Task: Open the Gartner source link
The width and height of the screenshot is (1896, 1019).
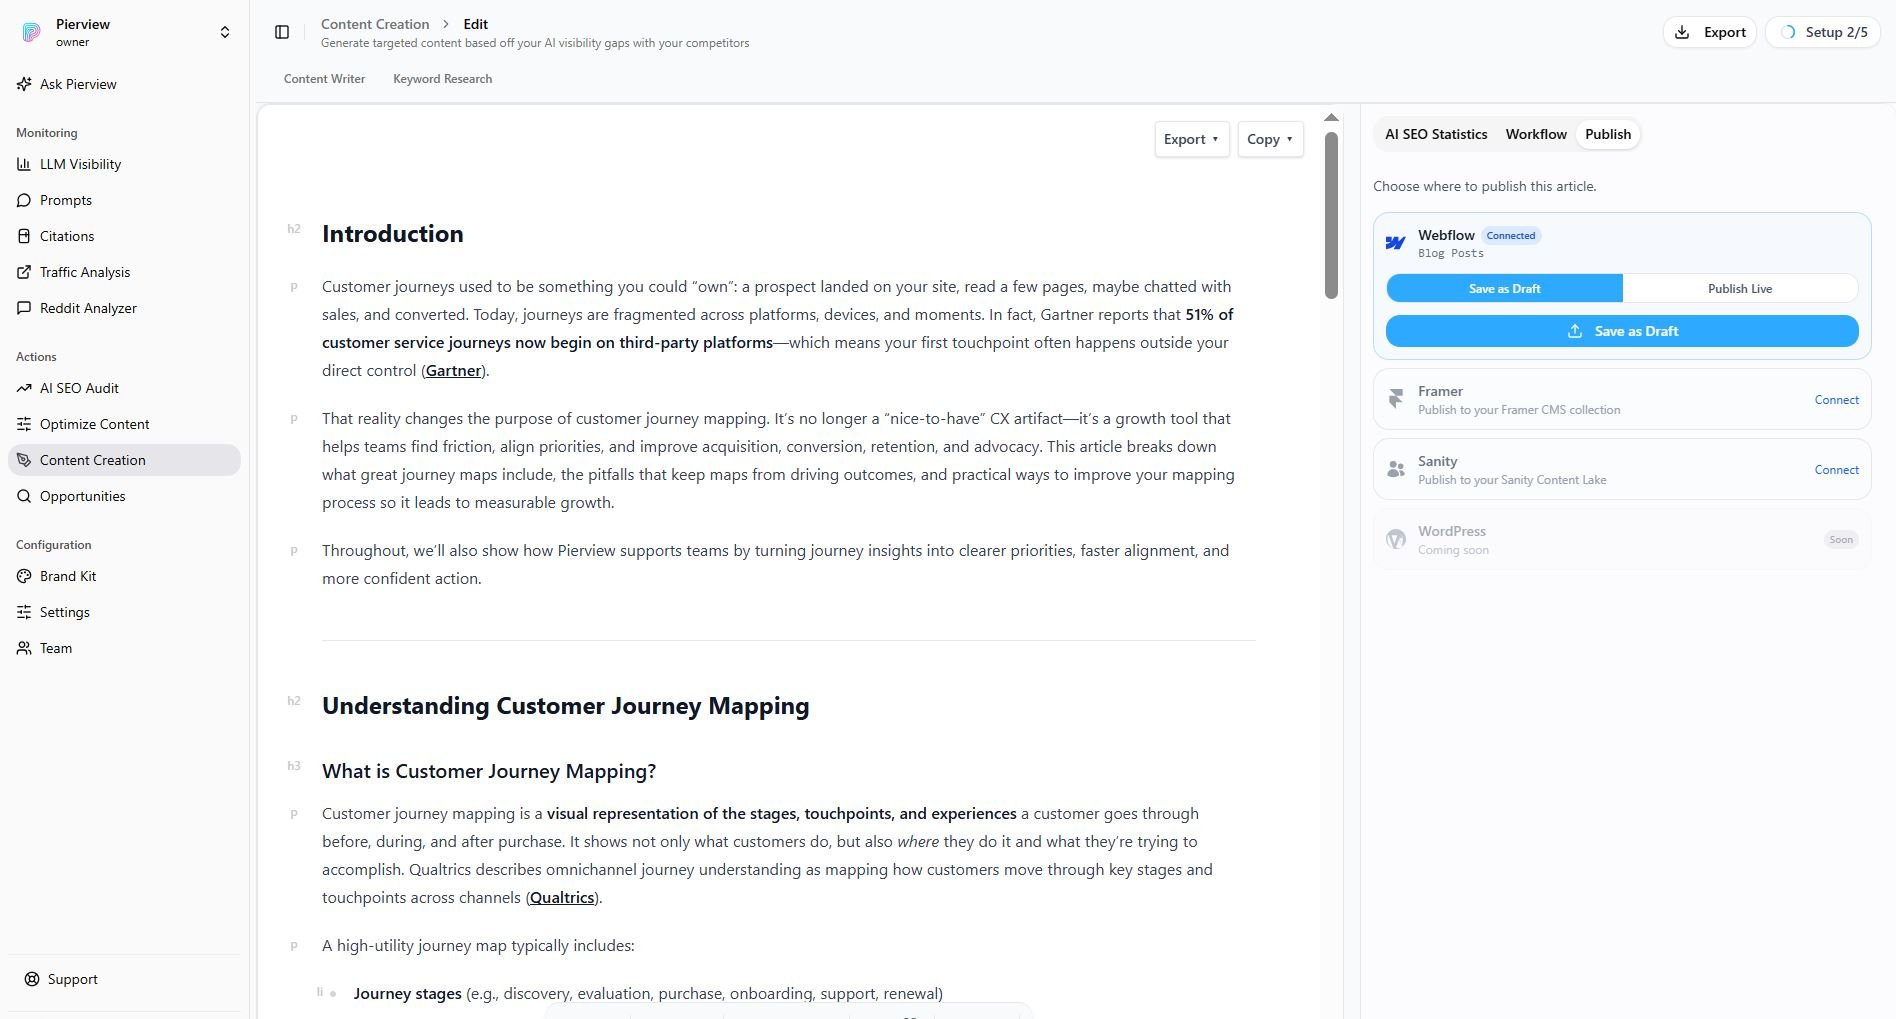Action: click(453, 371)
